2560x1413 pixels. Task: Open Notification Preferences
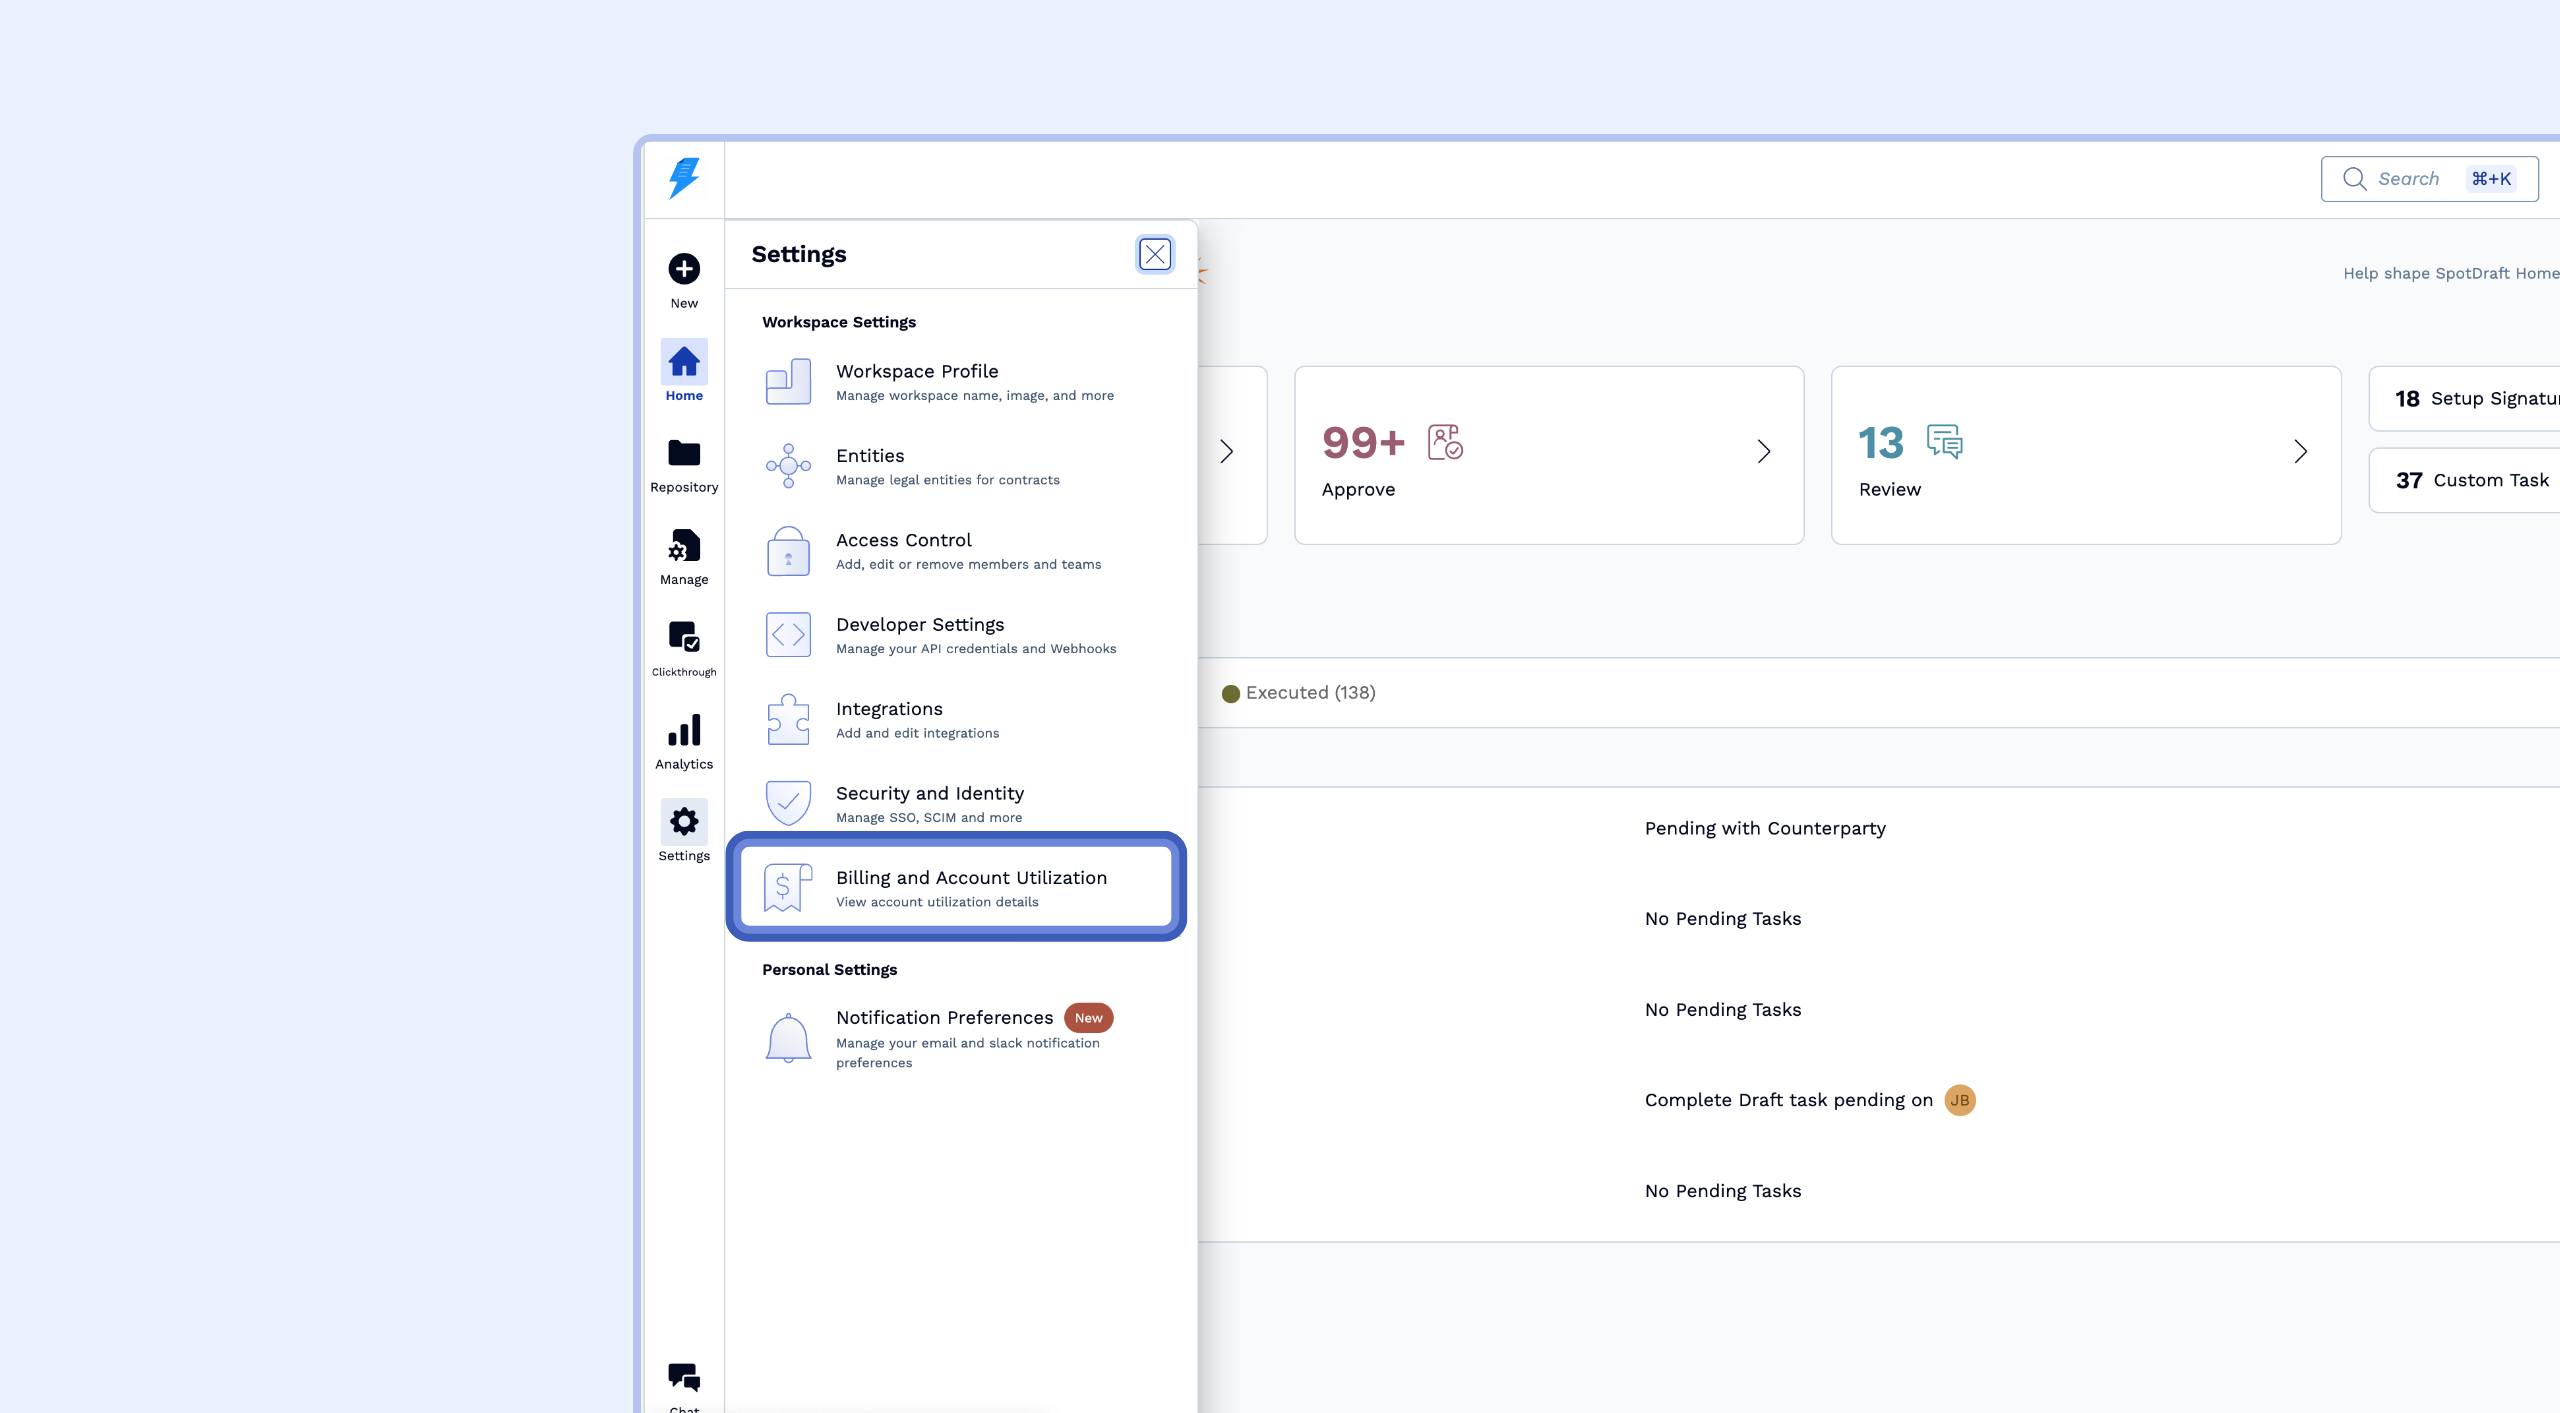pyautogui.click(x=944, y=1018)
